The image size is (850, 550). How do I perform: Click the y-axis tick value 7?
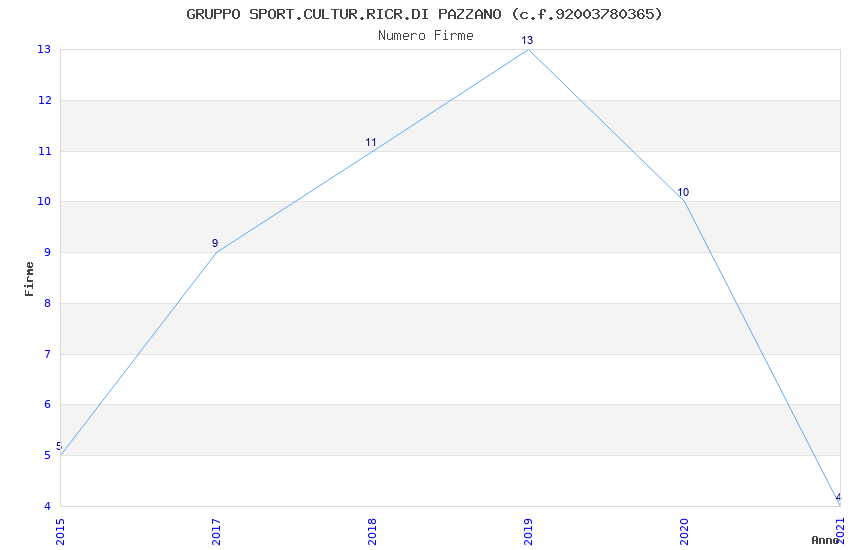[48, 354]
